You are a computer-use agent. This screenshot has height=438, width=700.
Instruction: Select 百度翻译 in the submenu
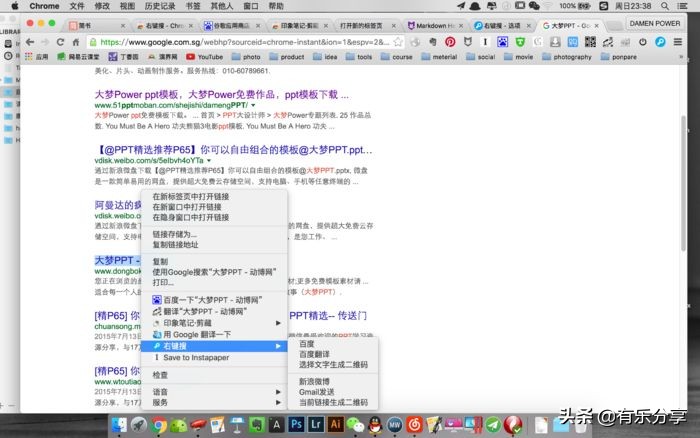click(x=333, y=354)
